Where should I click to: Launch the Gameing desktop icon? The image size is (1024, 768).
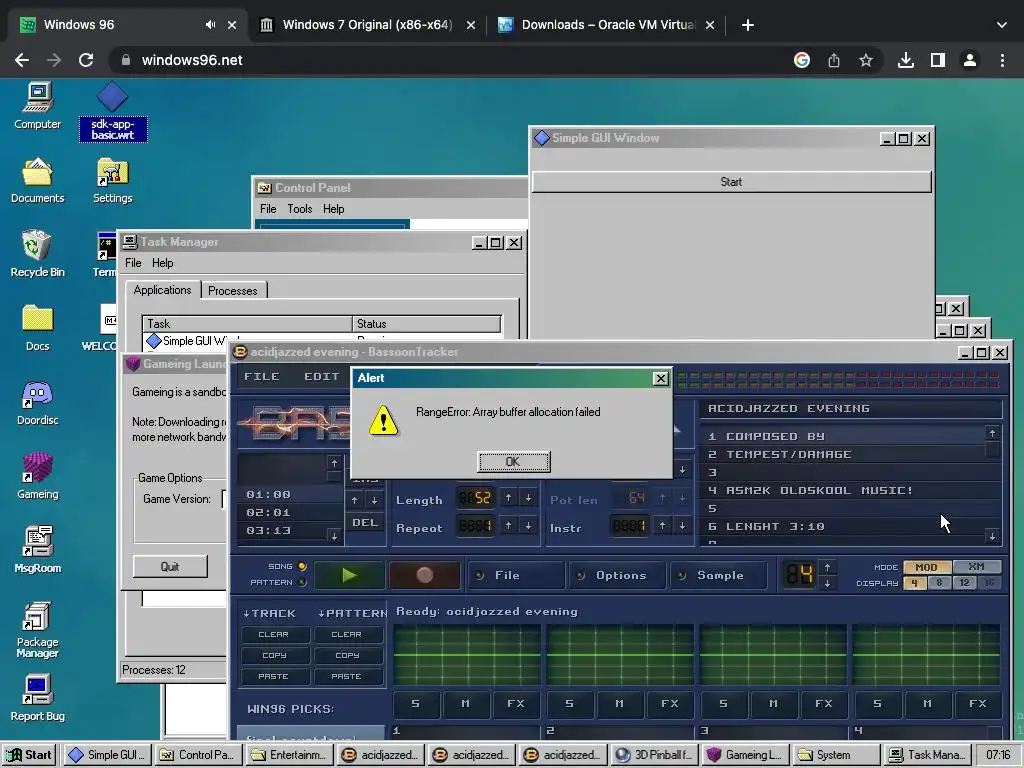tap(37, 476)
